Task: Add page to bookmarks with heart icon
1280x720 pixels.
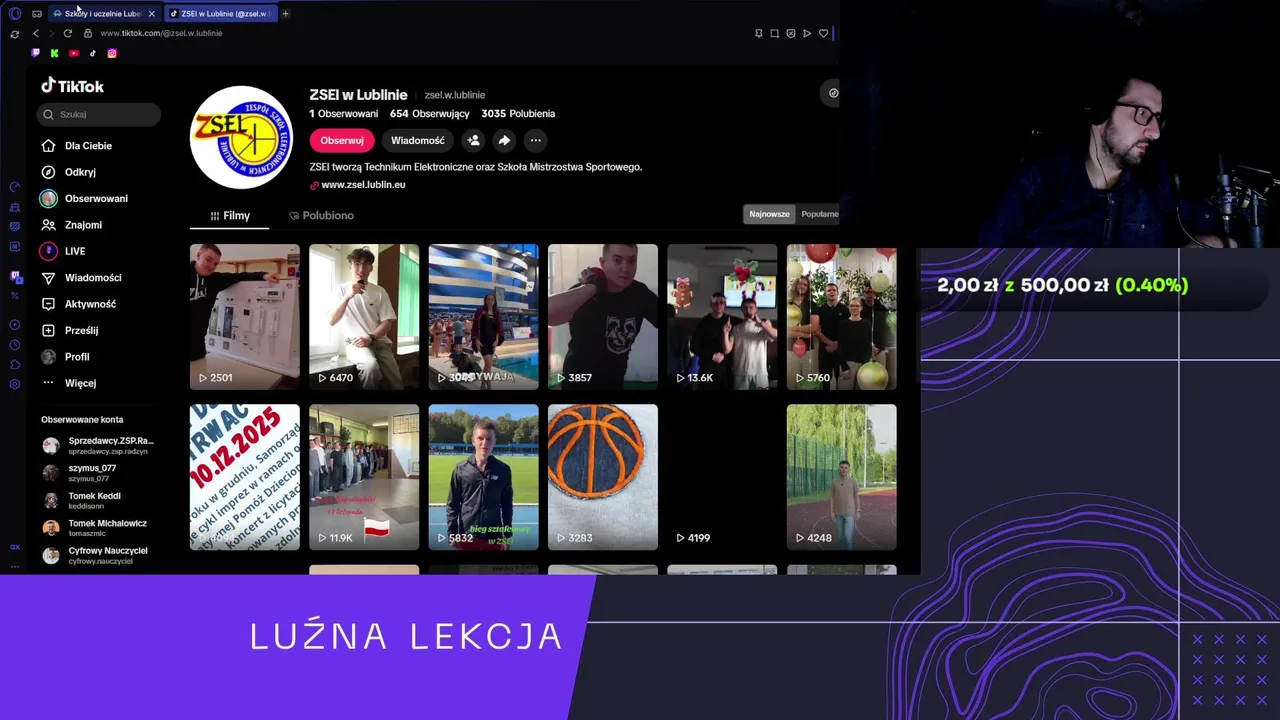Action: (x=823, y=33)
